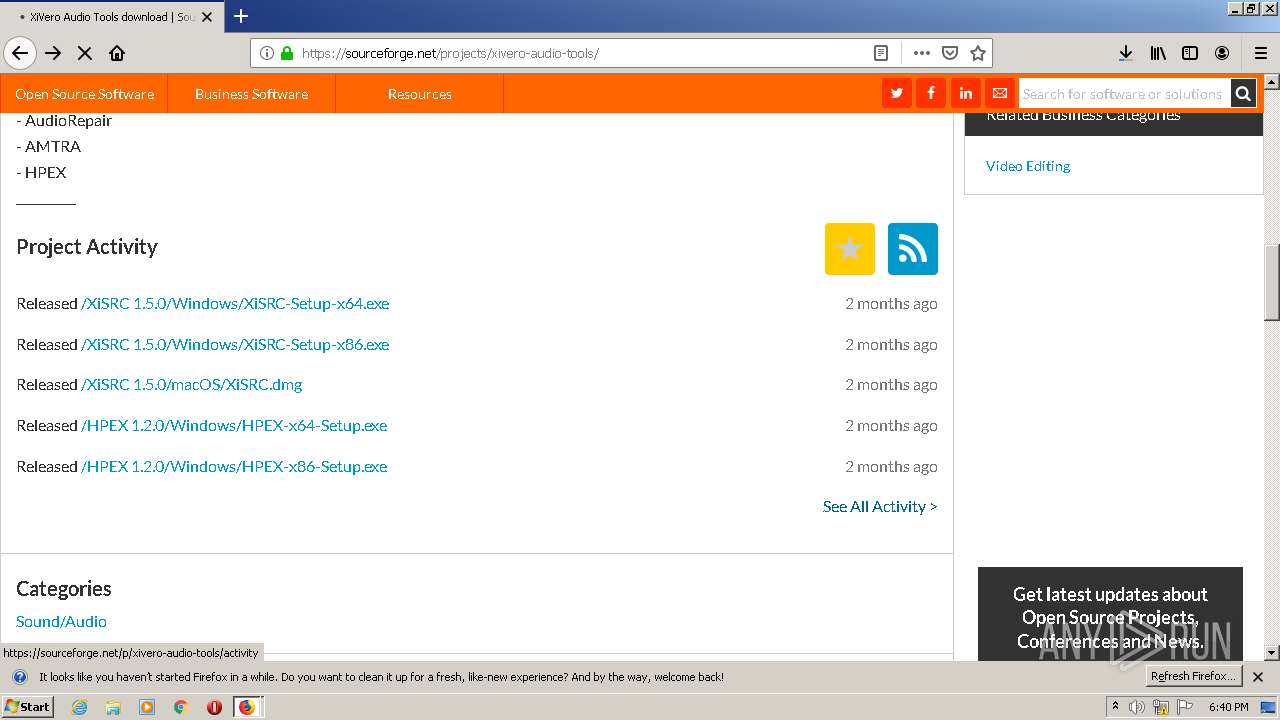Open a new browser tab
The height and width of the screenshot is (720, 1280).
click(241, 16)
